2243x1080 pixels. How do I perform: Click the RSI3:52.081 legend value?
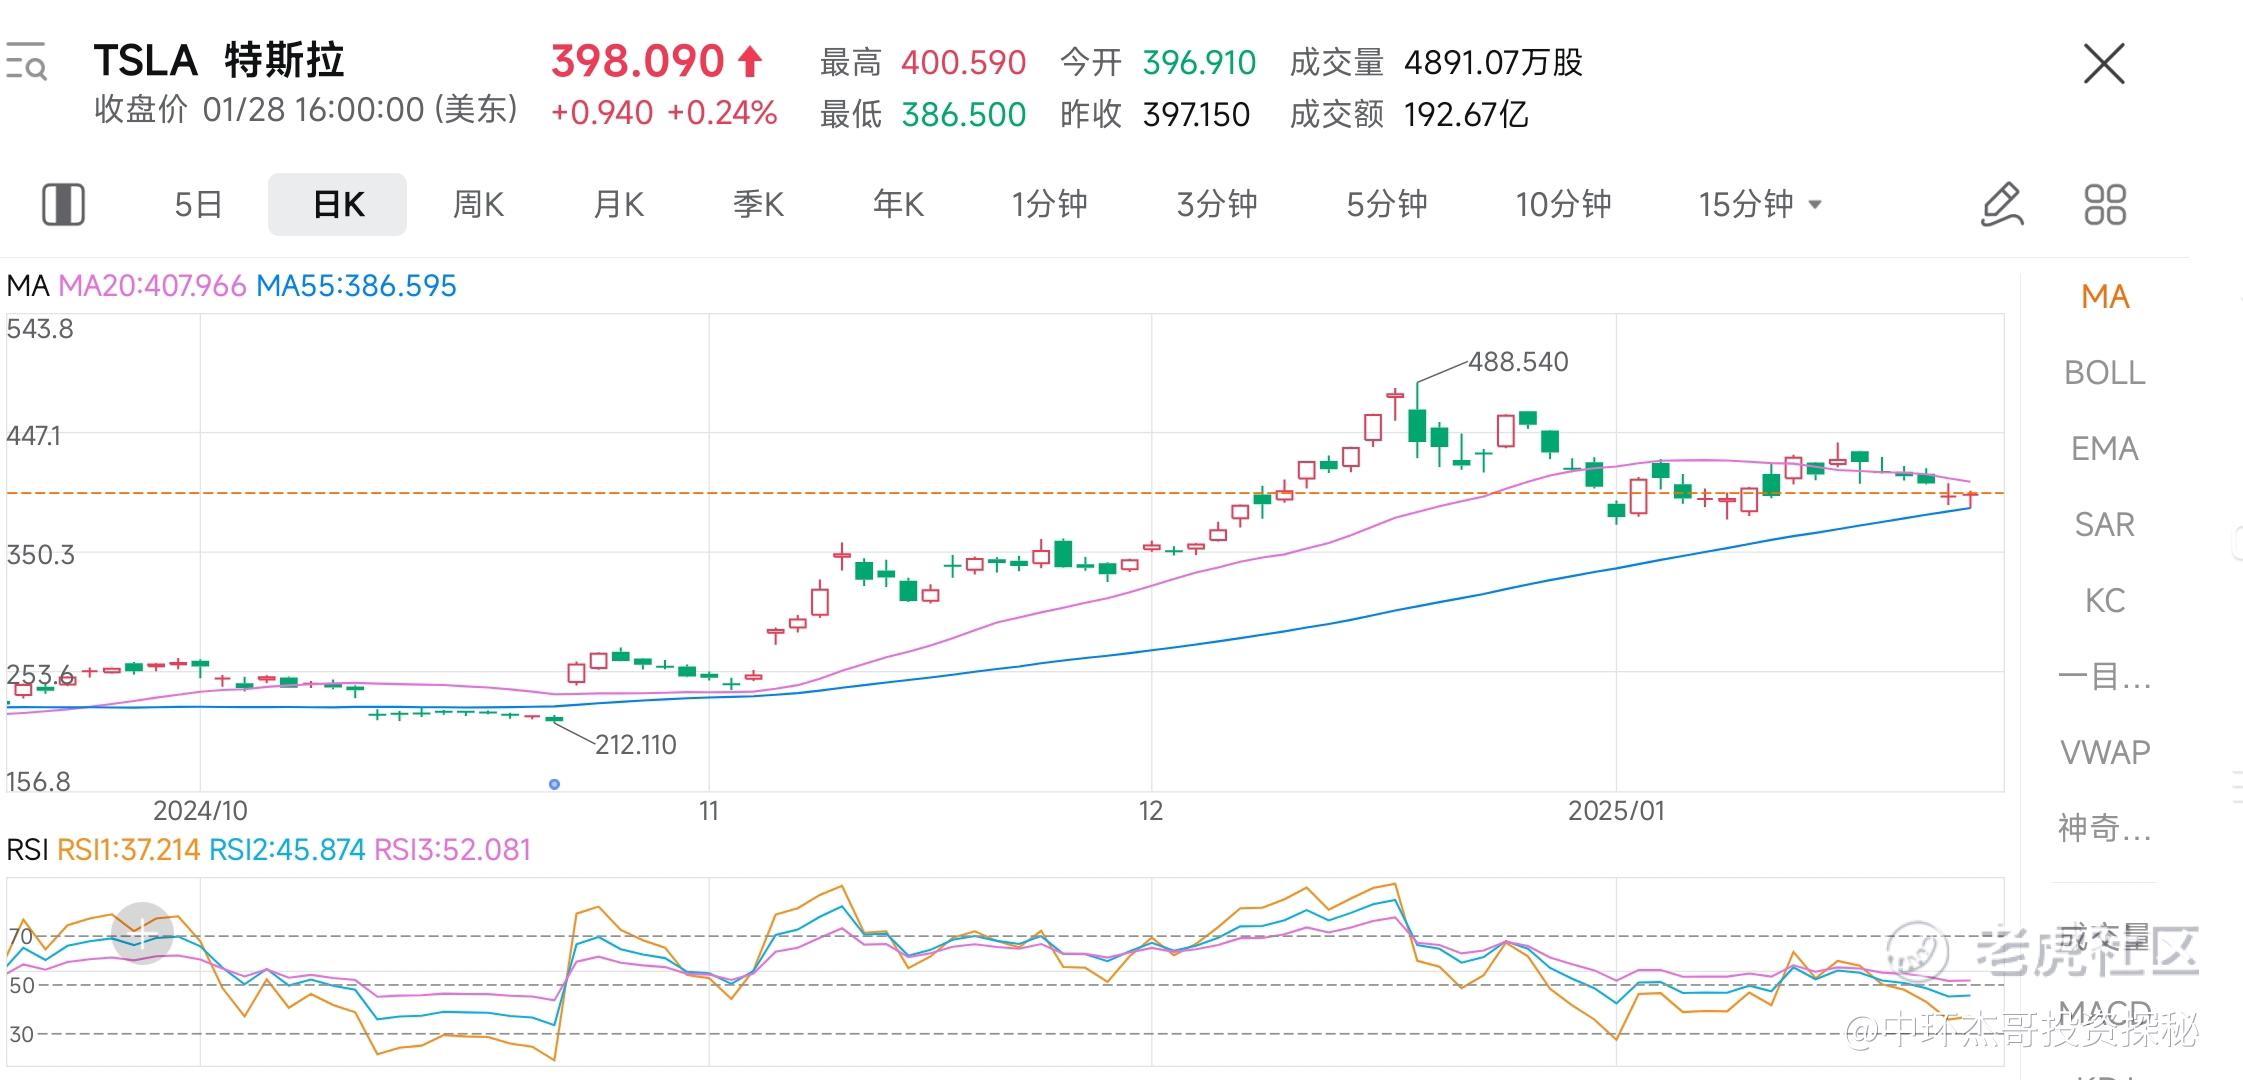(x=452, y=850)
